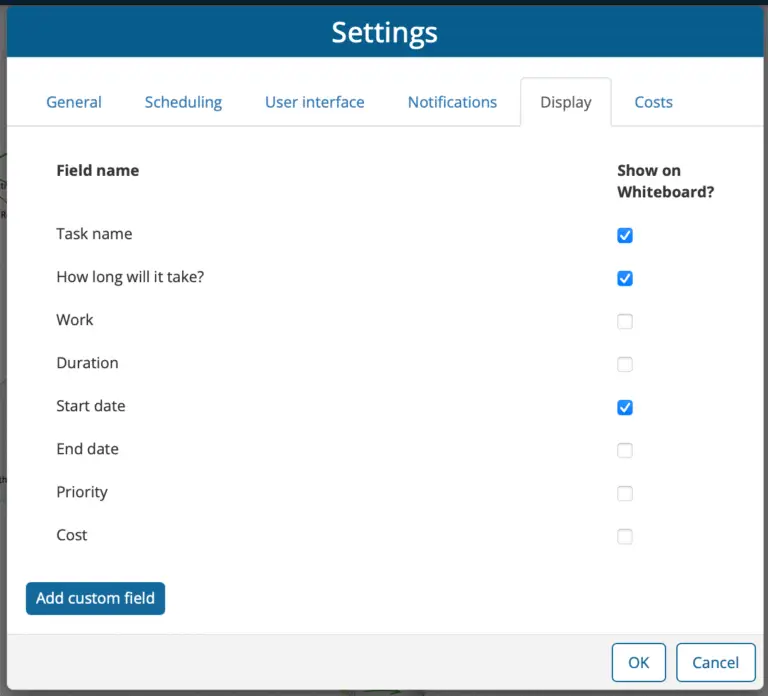Uncheck the Task name whiteboard checkbox

point(624,236)
